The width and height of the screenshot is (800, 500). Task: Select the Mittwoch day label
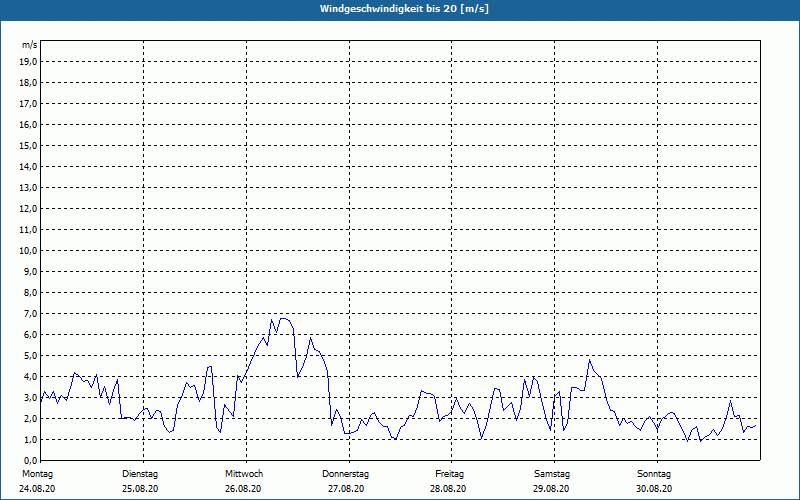(244, 474)
